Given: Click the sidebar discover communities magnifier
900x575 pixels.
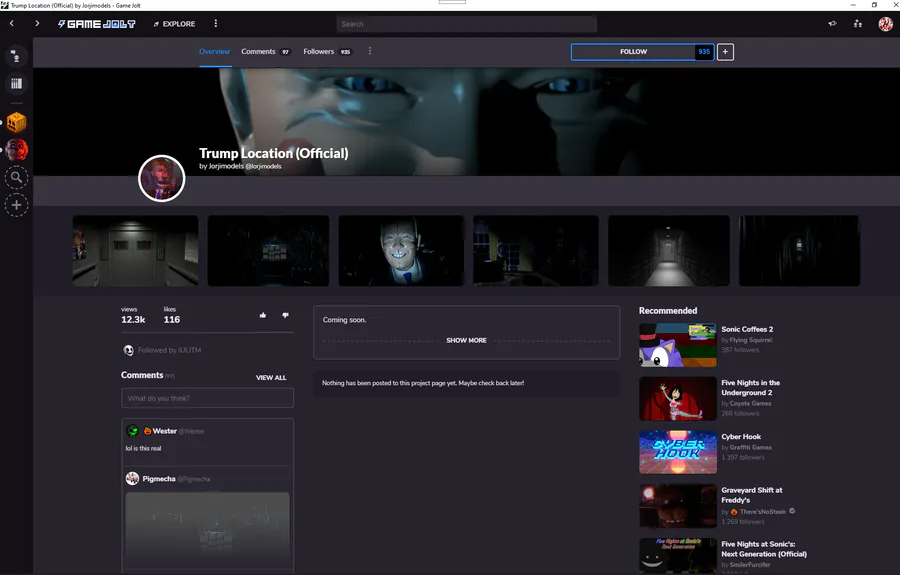Looking at the screenshot, I should (16, 177).
